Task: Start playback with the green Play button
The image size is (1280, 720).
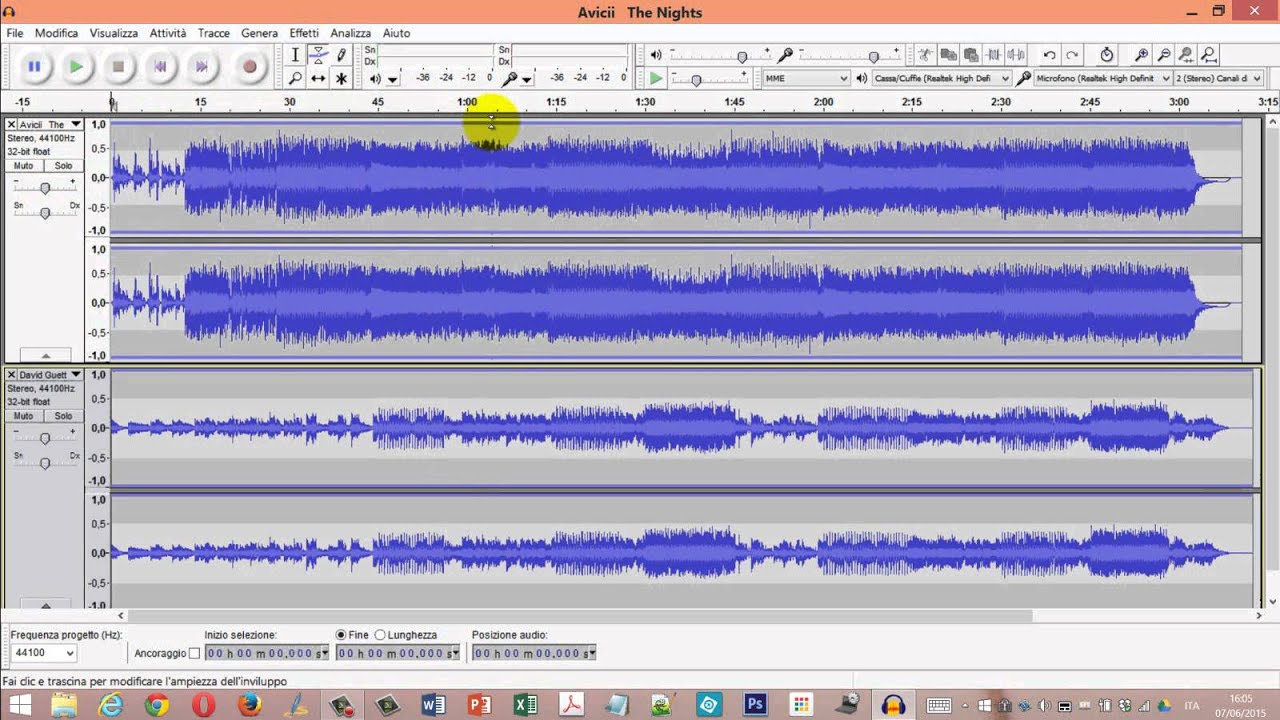Action: point(76,67)
